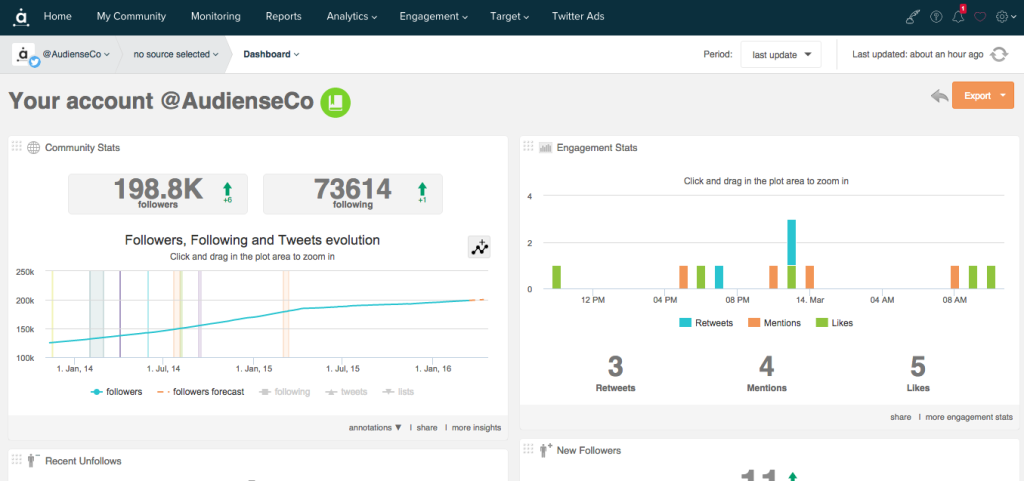Open the more insights link

477,427
